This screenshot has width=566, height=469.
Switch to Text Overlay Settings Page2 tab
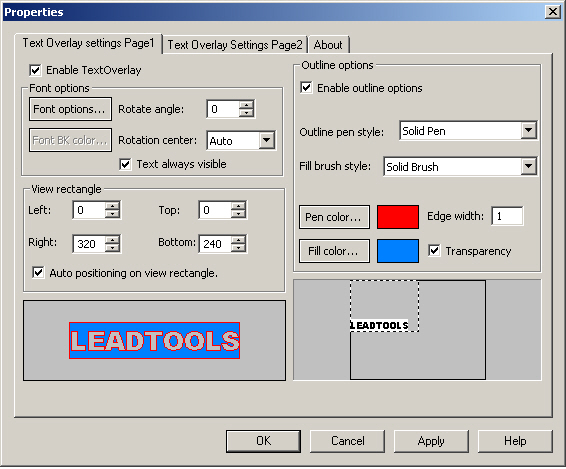pos(235,45)
